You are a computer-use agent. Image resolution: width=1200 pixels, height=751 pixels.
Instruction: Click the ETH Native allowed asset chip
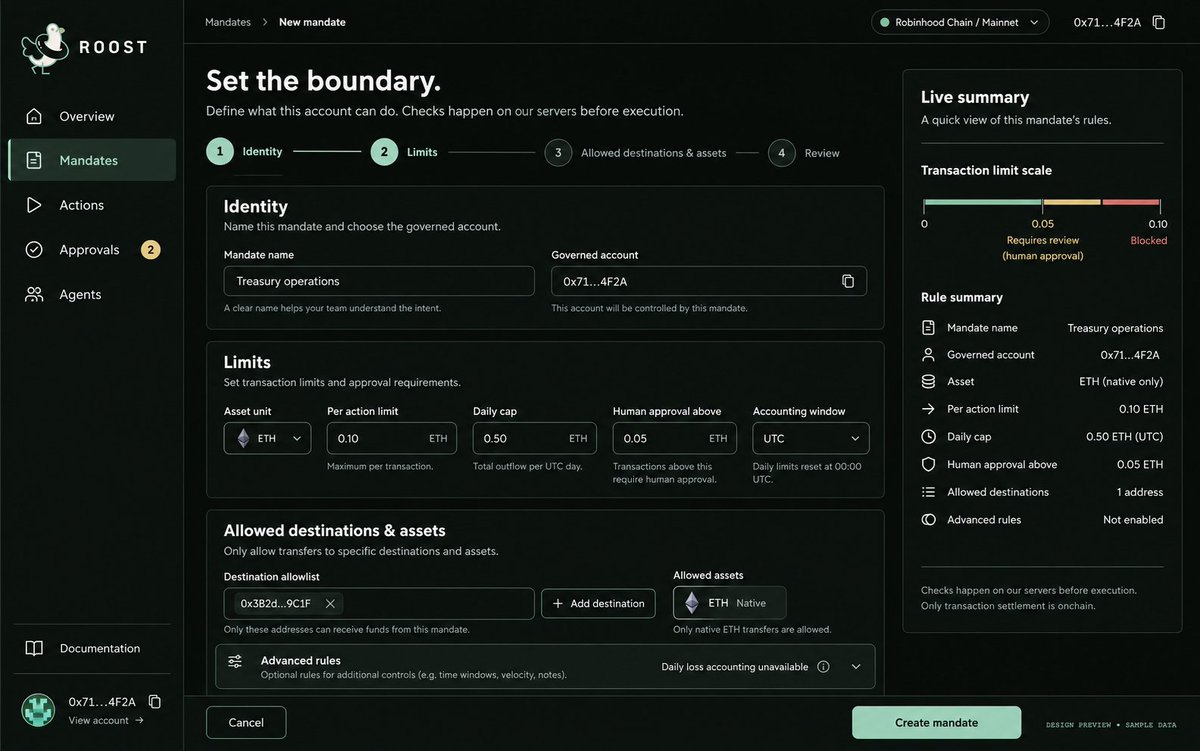pyautogui.click(x=729, y=603)
